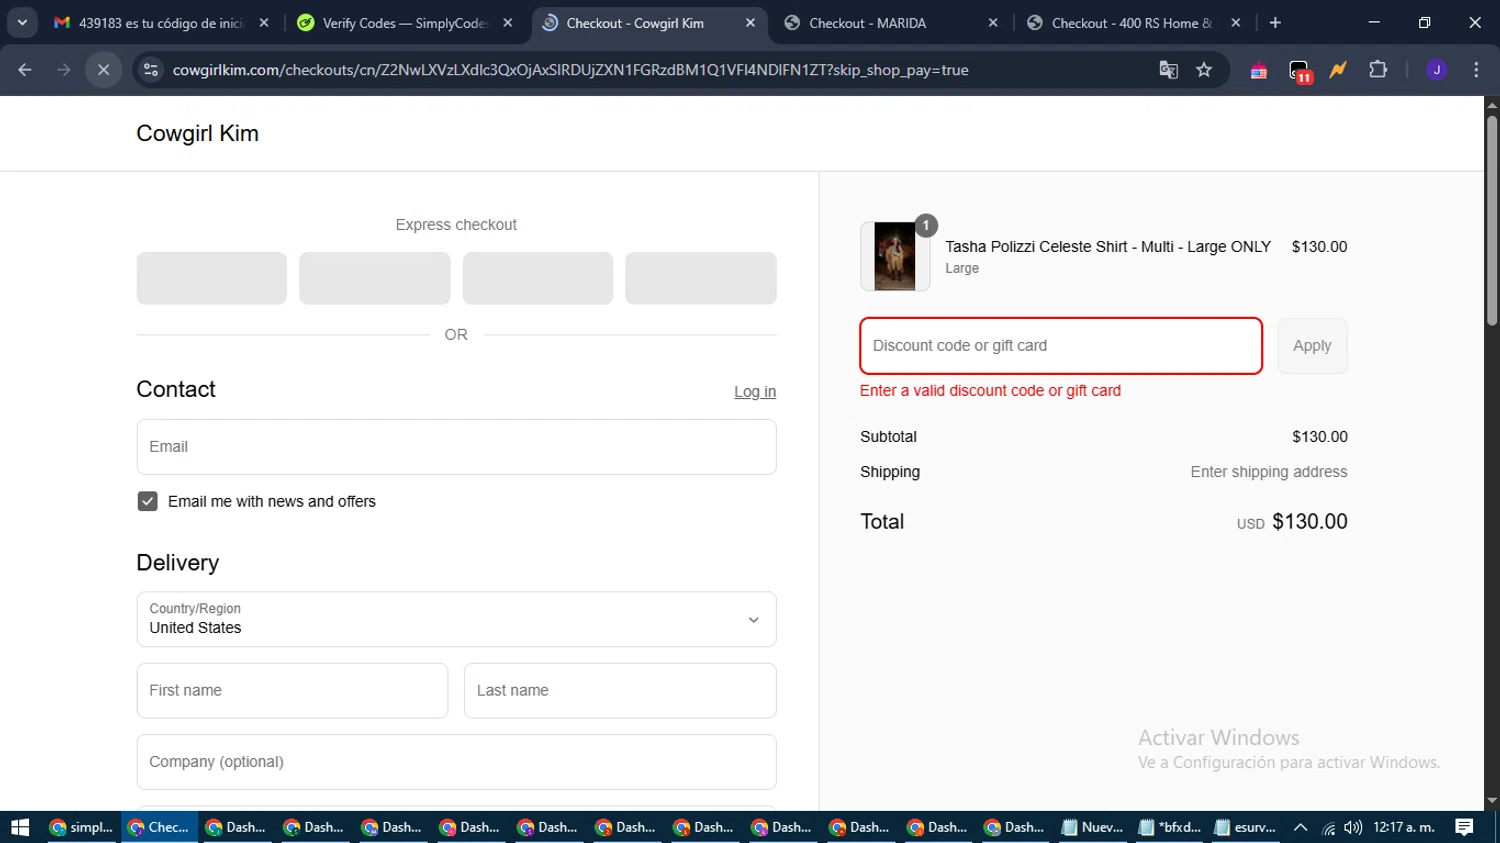Click the address bar URL

point(570,70)
